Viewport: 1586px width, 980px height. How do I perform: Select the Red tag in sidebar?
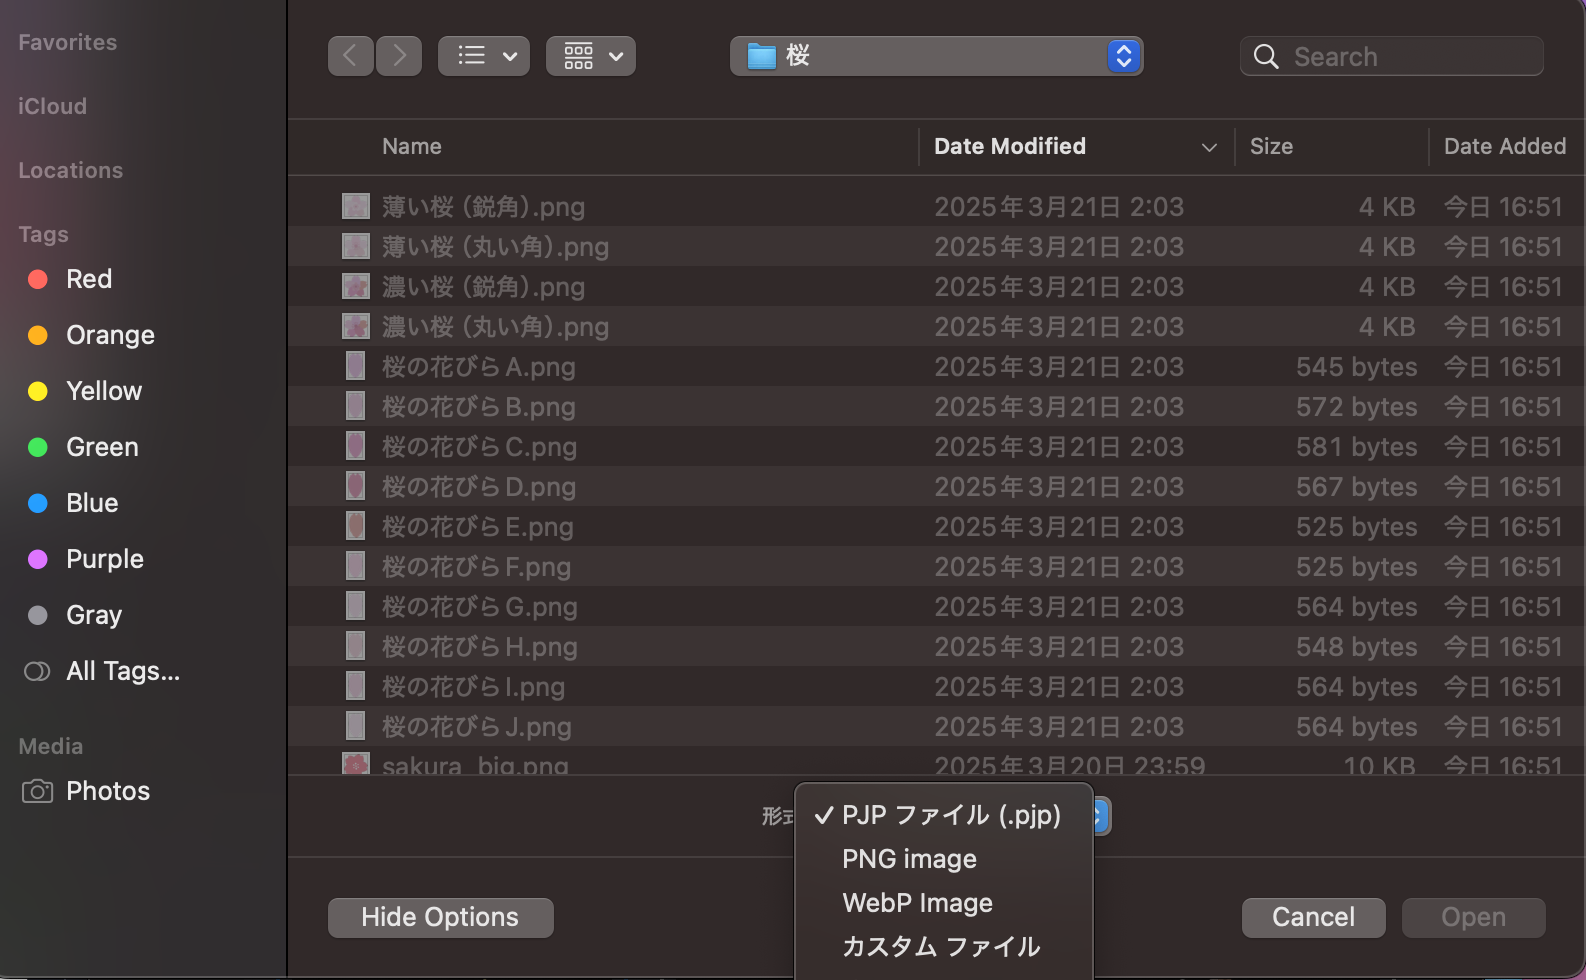tap(88, 279)
